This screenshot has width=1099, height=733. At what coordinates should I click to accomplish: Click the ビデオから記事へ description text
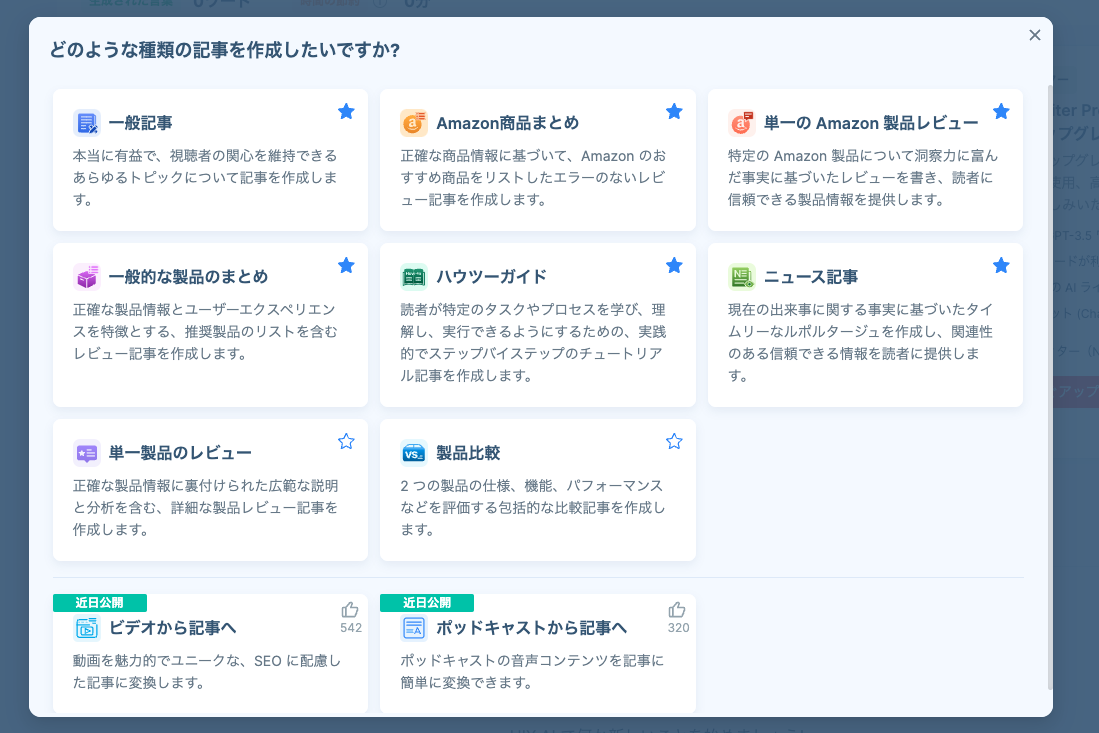pyautogui.click(x=207, y=671)
